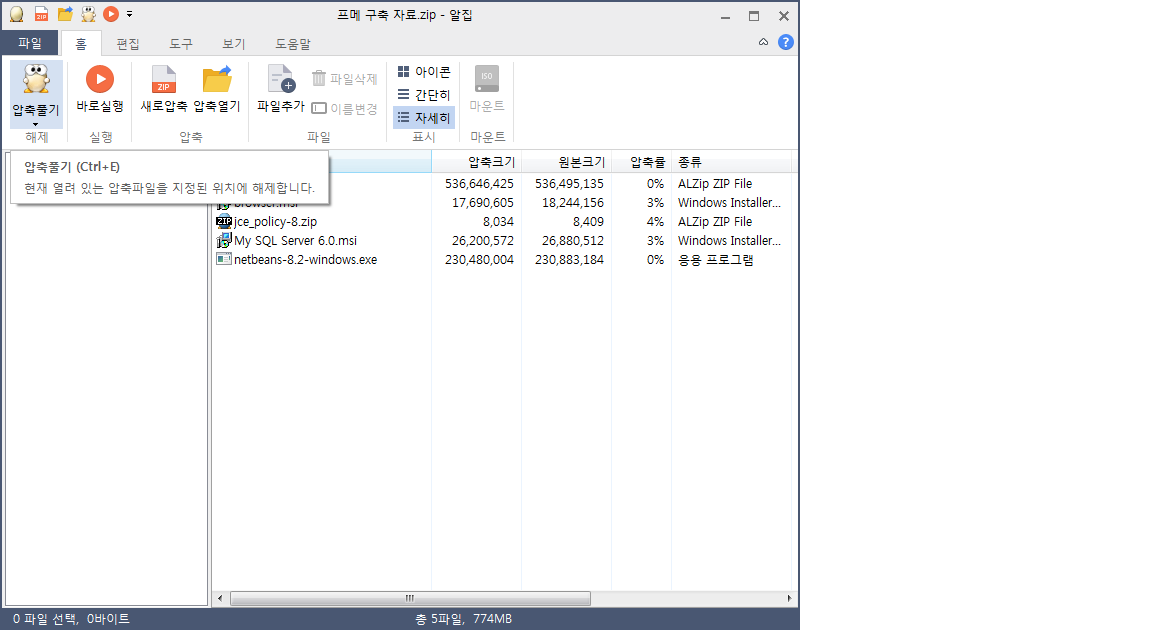Switch file list to 자세히 view
This screenshot has width=1152, height=630.
[424, 117]
